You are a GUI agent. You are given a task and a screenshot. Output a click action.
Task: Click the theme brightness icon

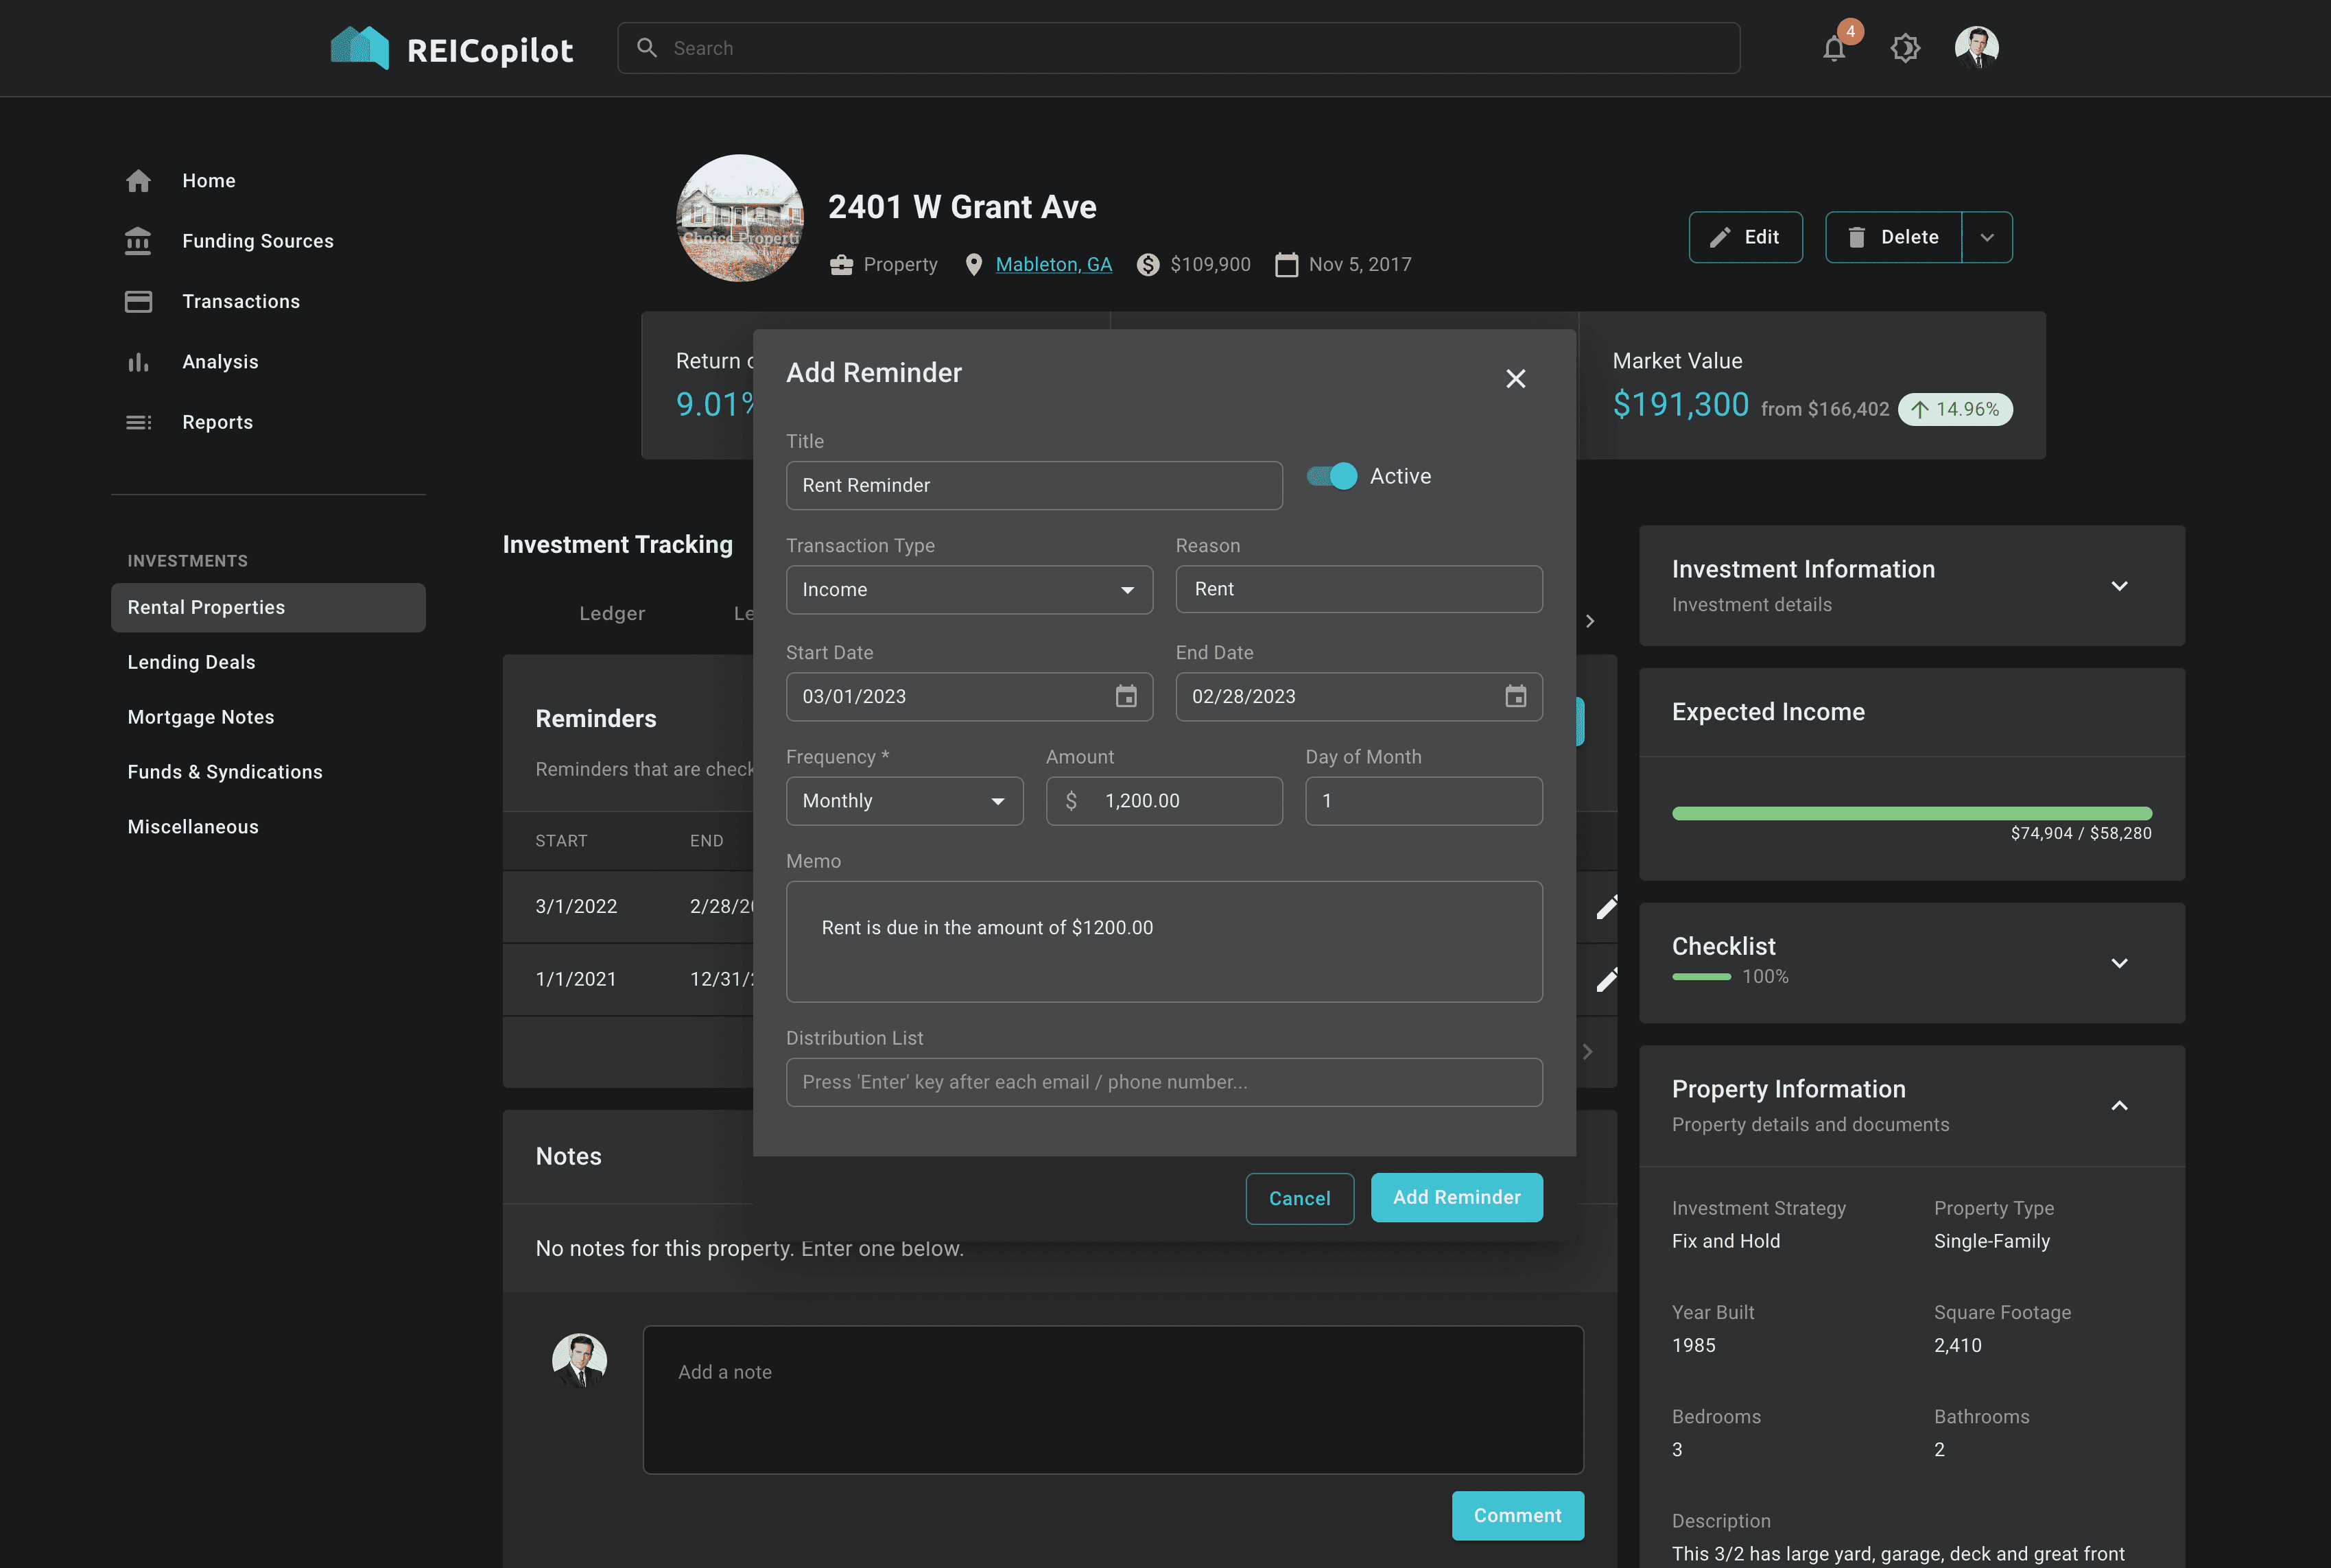coord(1905,48)
